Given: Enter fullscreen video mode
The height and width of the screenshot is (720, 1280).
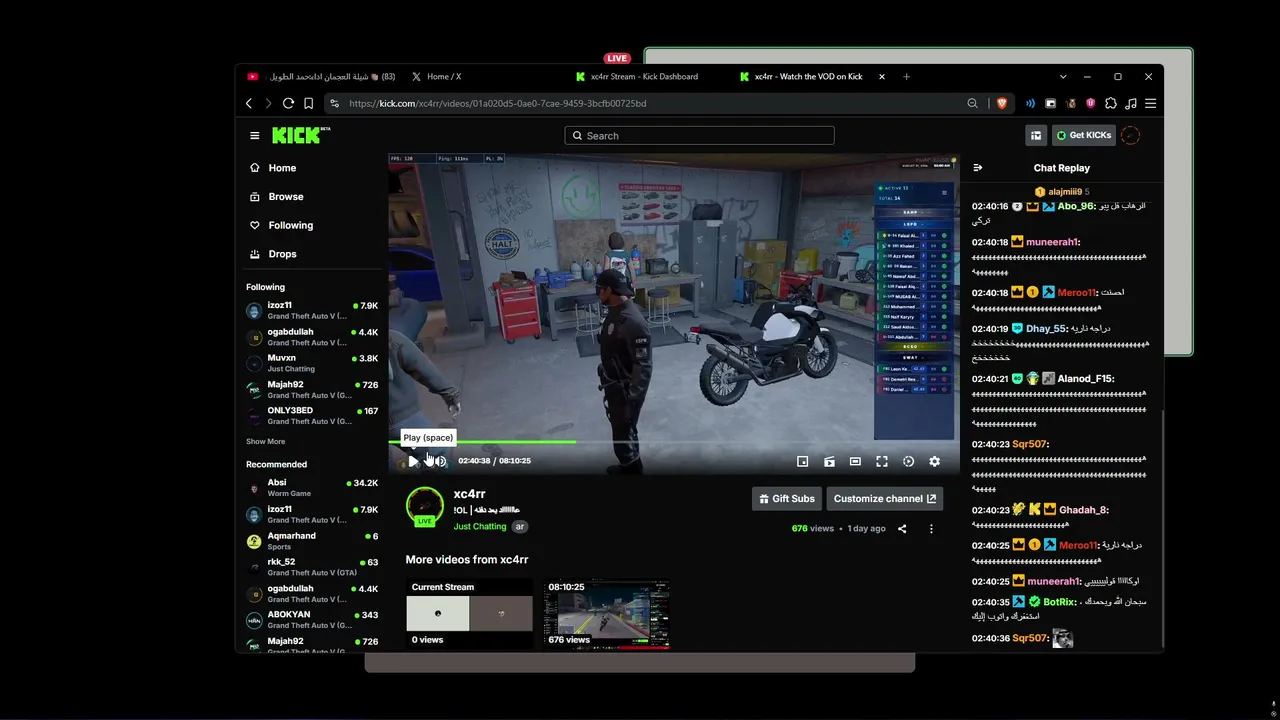Looking at the screenshot, I should pos(882,461).
